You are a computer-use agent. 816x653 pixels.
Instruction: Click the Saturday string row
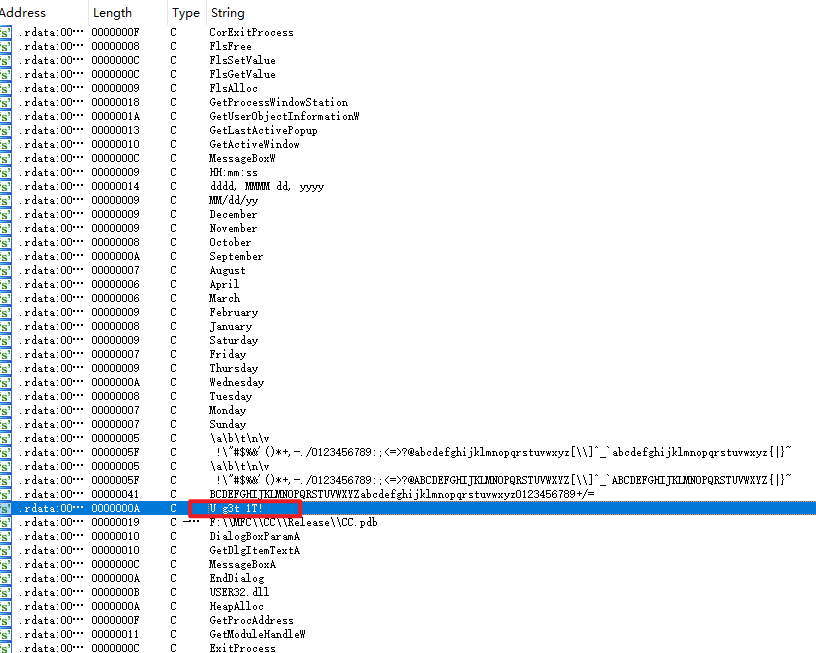click(233, 340)
